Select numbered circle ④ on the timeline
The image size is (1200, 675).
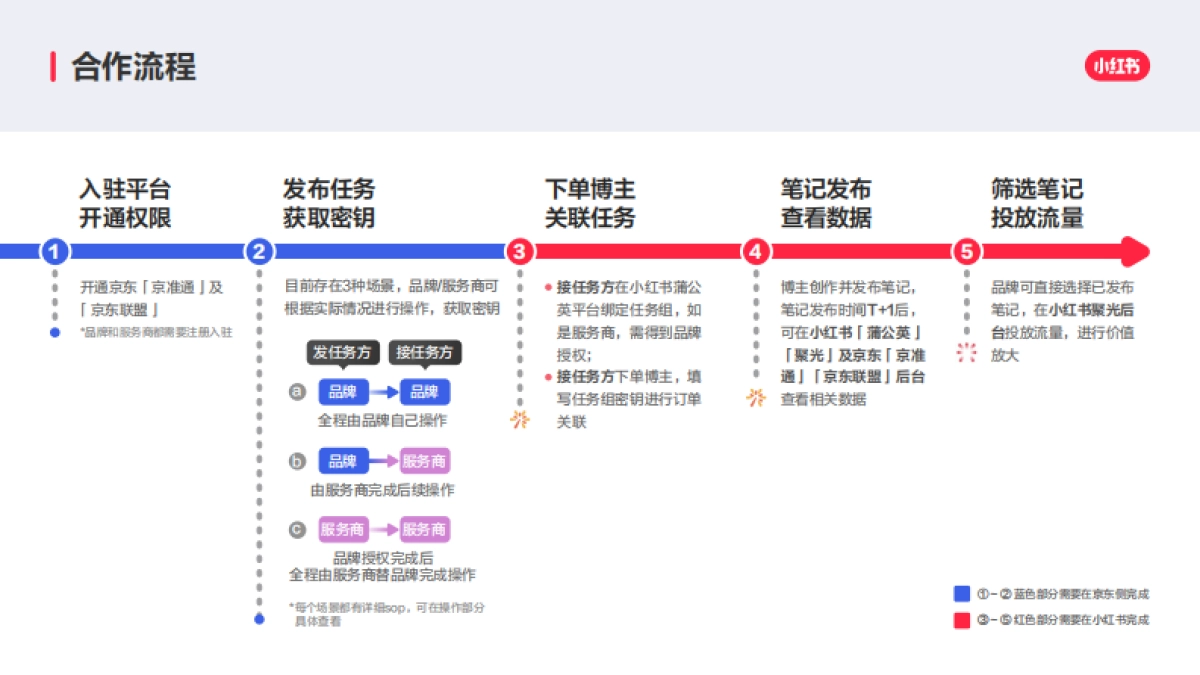point(755,252)
